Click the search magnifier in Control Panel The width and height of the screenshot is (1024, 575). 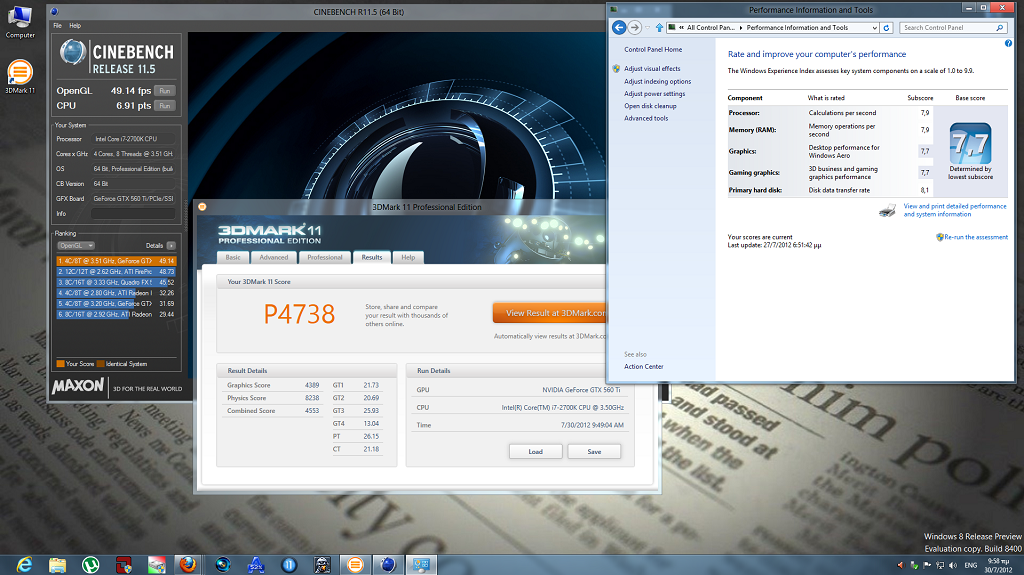[x=999, y=27]
